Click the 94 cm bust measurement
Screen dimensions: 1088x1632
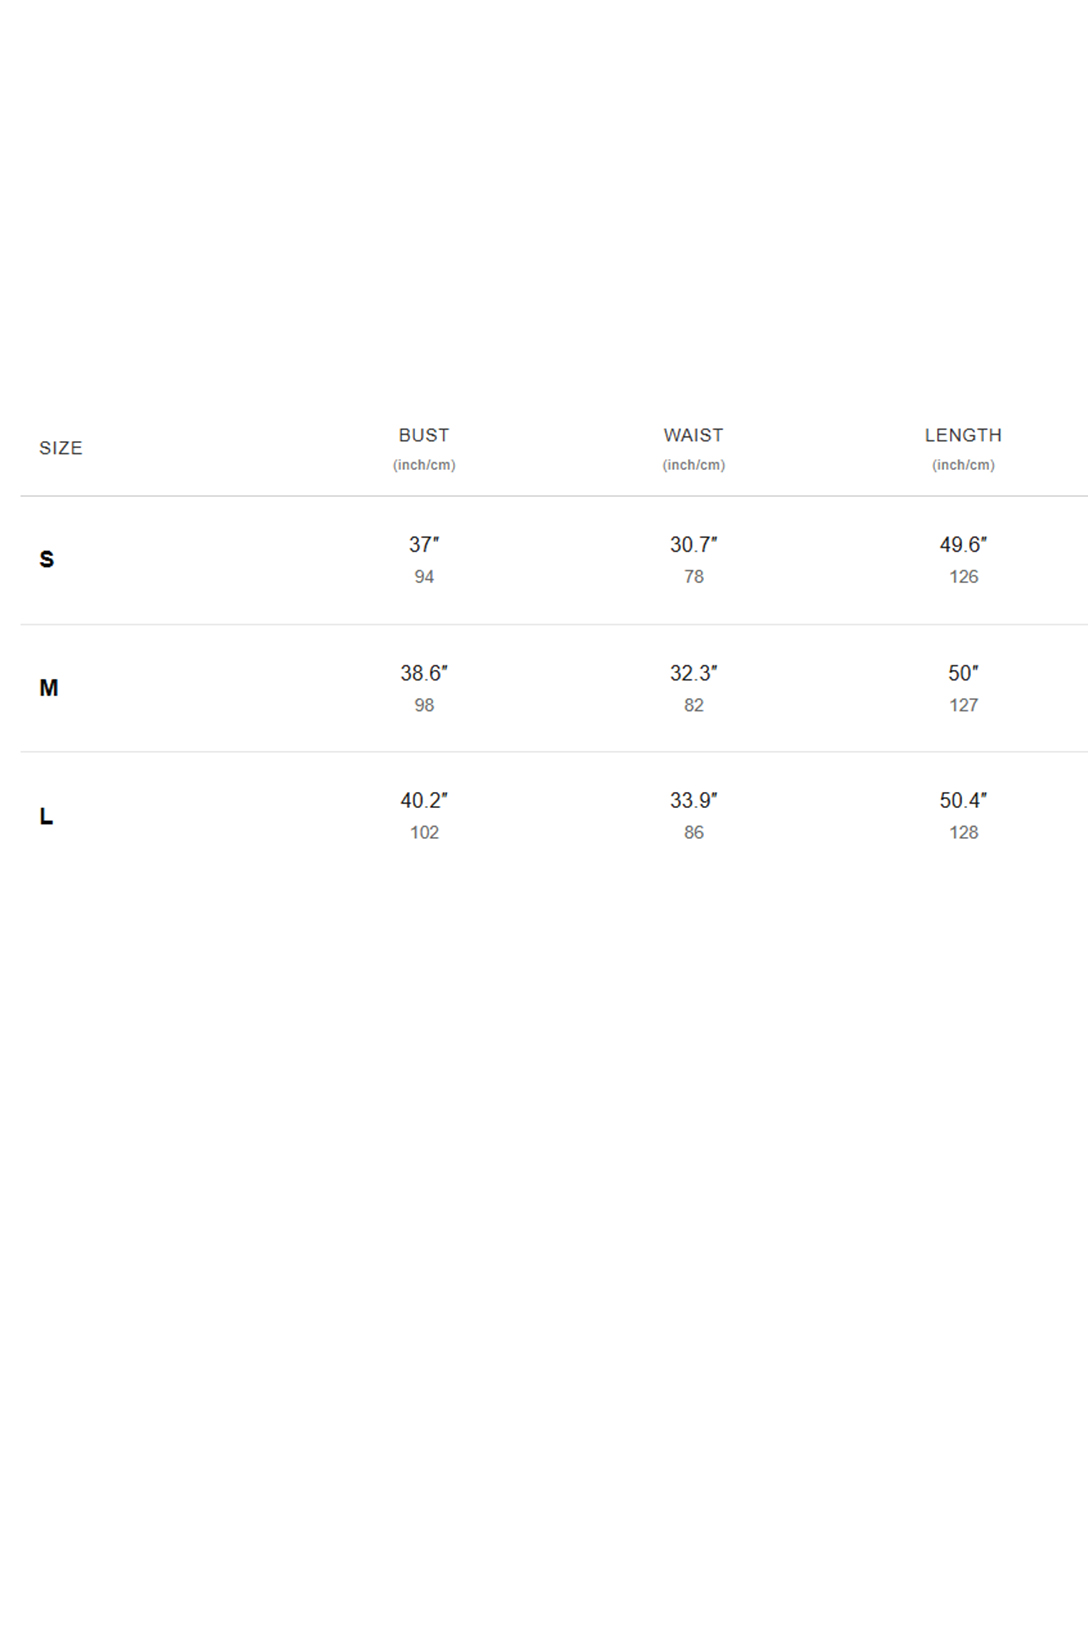click(424, 577)
